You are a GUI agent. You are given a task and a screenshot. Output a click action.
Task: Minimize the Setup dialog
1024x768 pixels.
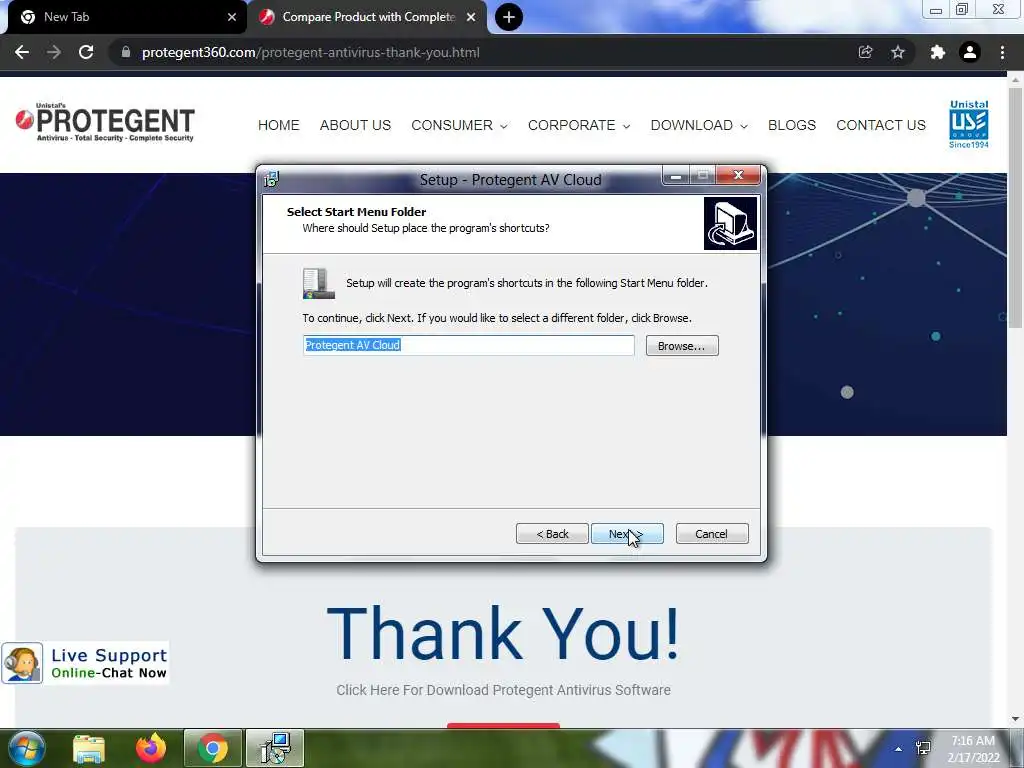tap(676, 176)
